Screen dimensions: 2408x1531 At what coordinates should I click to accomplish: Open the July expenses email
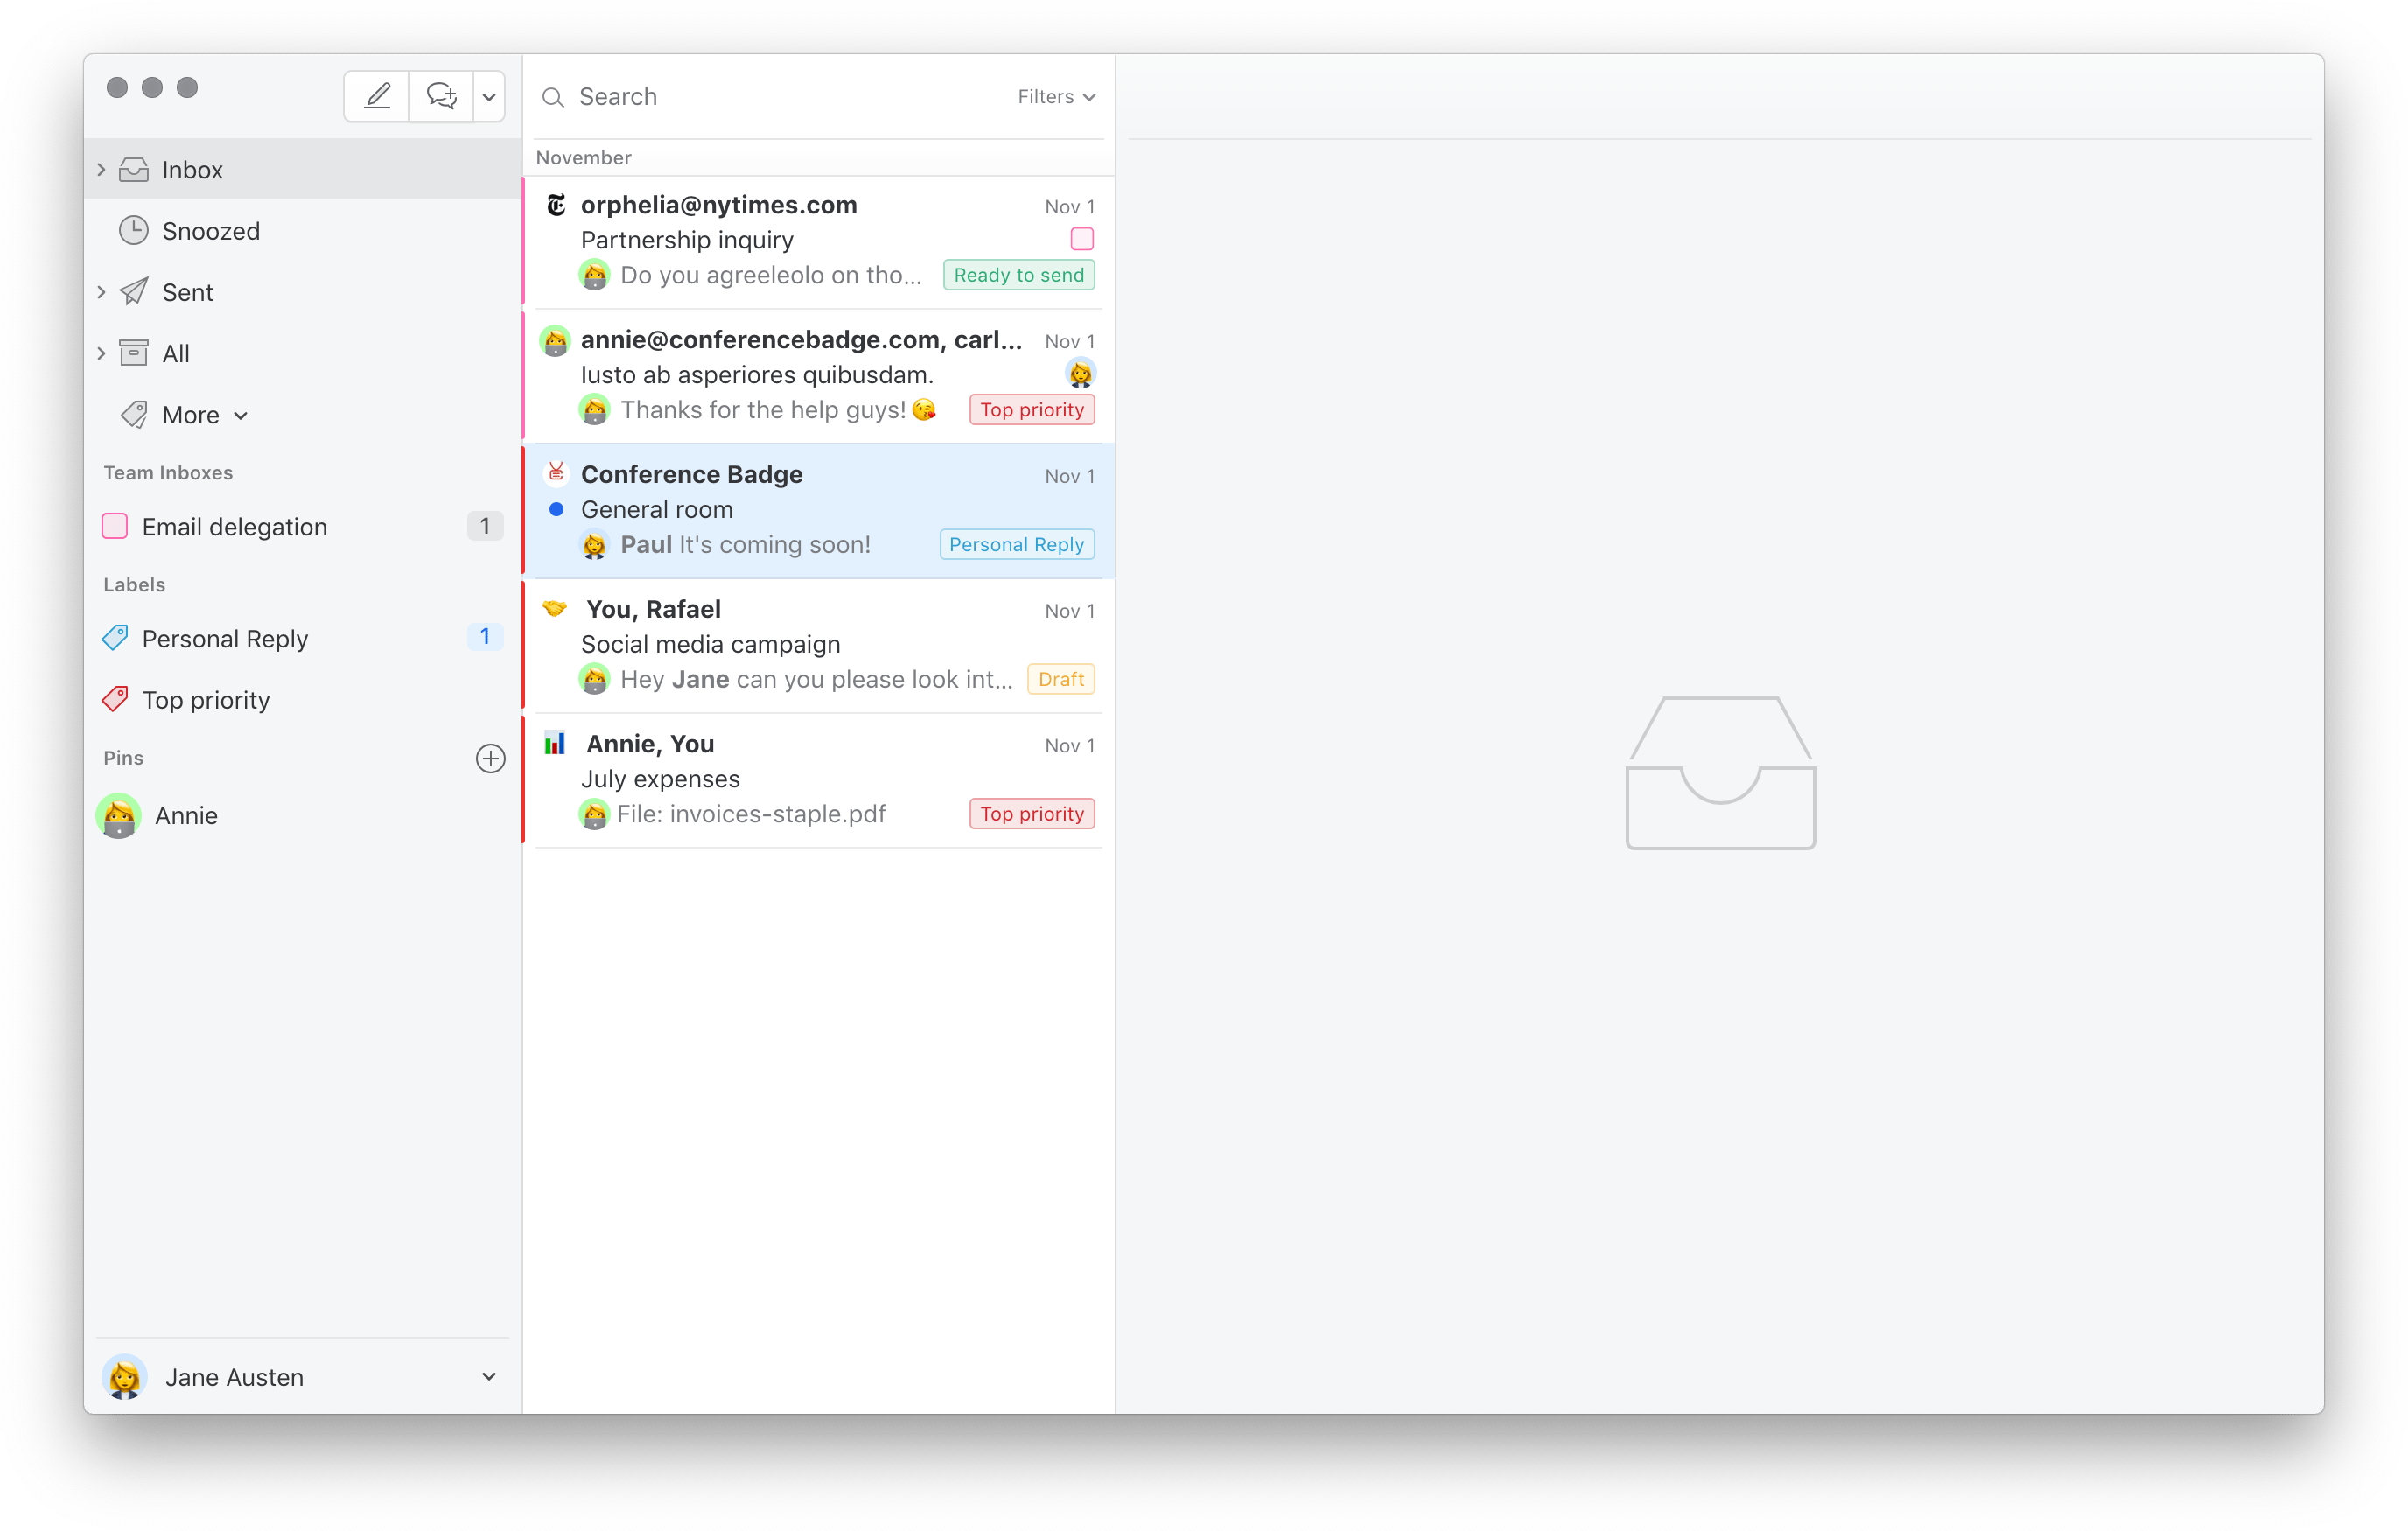[x=819, y=780]
